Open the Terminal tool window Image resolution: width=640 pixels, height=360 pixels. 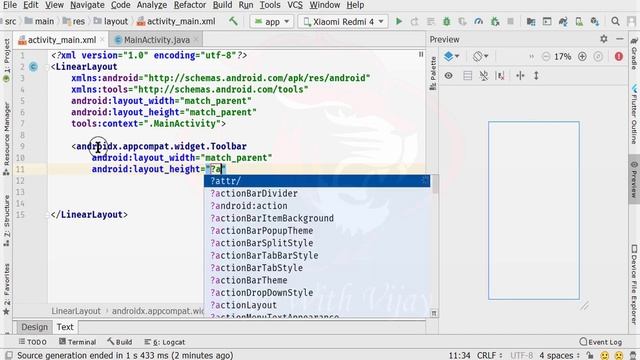click(78, 342)
